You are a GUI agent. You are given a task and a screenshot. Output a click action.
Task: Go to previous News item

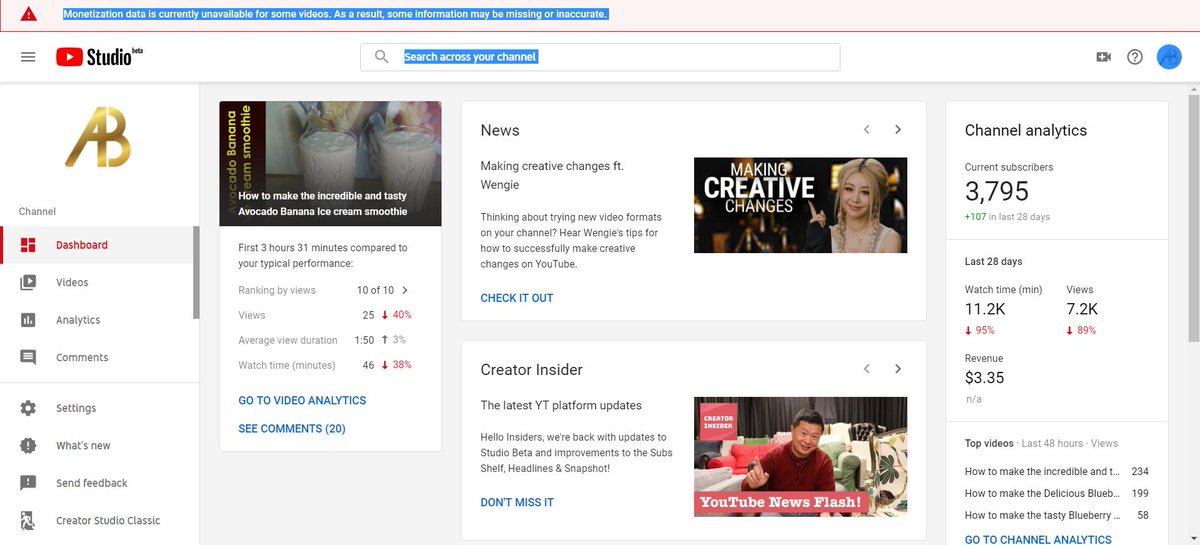tap(867, 130)
